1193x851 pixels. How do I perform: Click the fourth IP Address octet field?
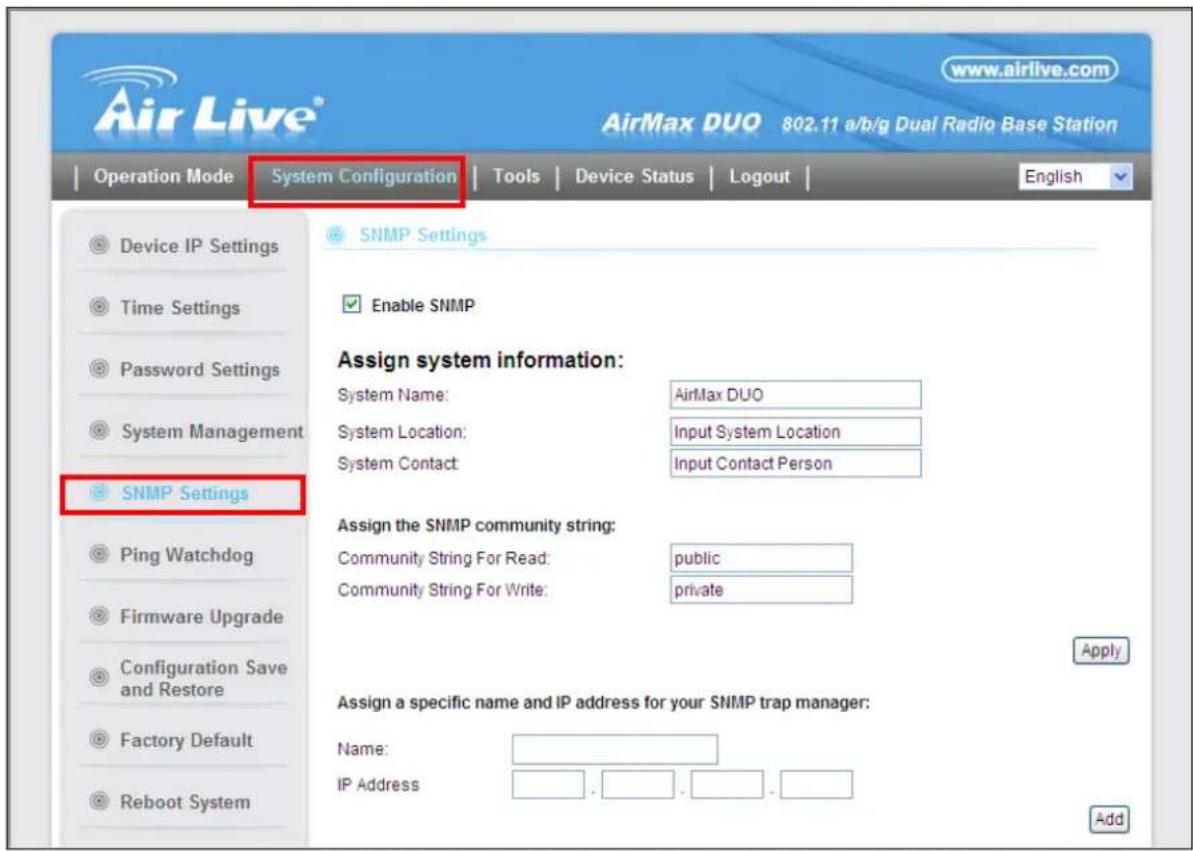(x=816, y=785)
